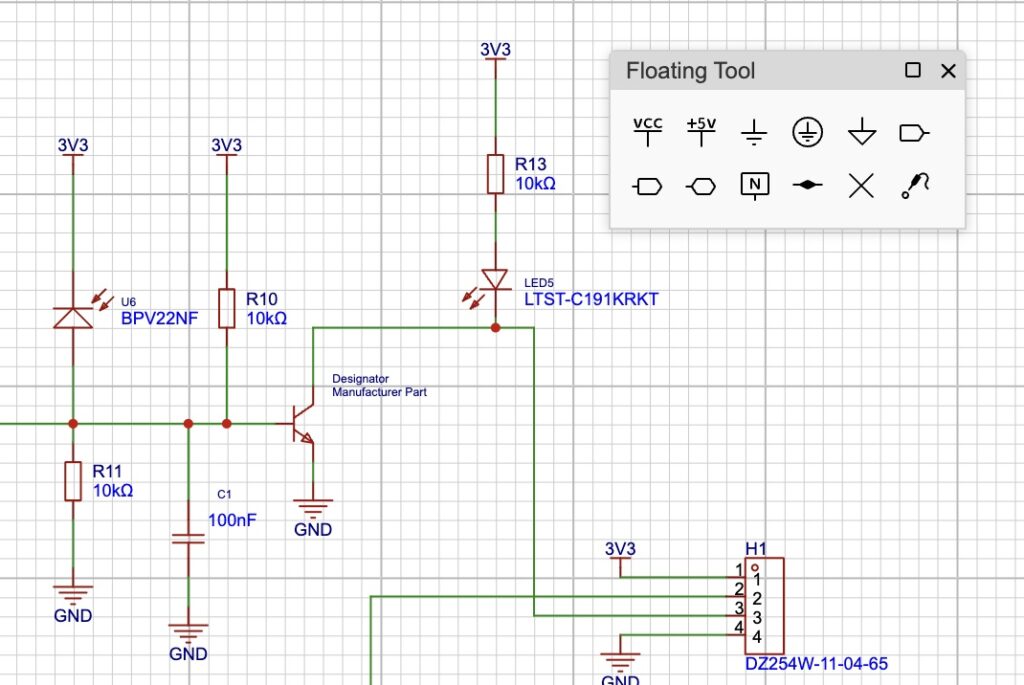Image resolution: width=1024 pixels, height=685 pixels.
Task: Select capacitor C1 labeled 100nF
Action: (x=188, y=538)
